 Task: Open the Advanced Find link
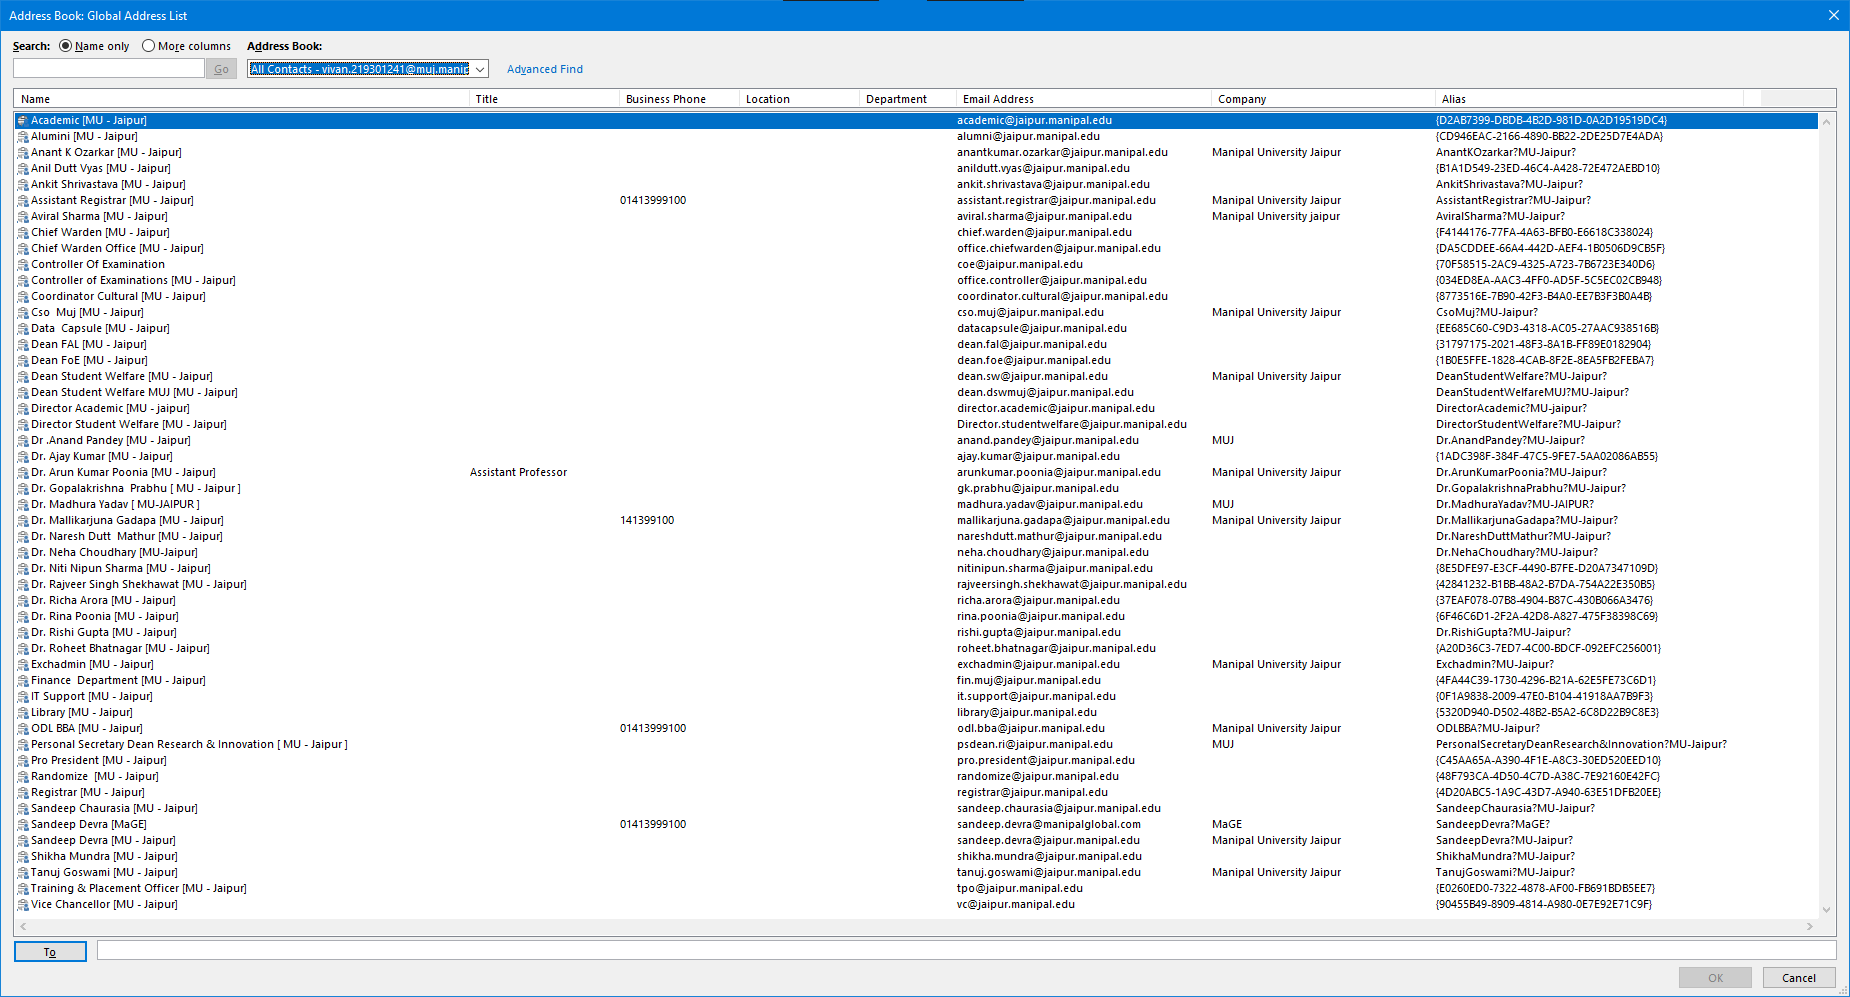point(544,69)
